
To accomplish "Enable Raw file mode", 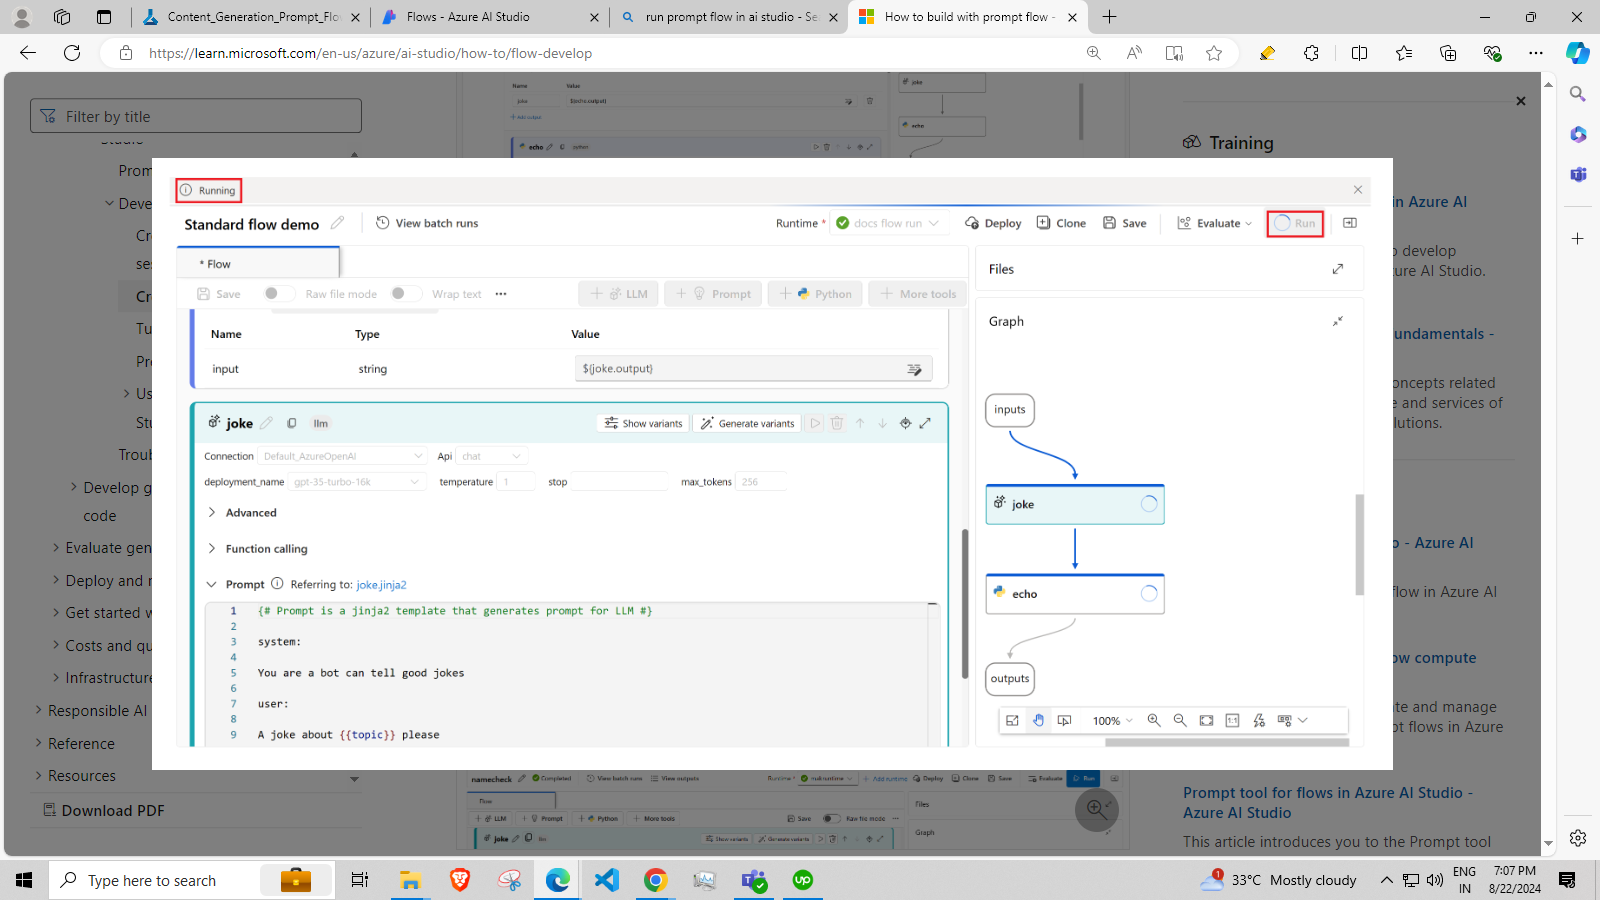I will (x=279, y=293).
